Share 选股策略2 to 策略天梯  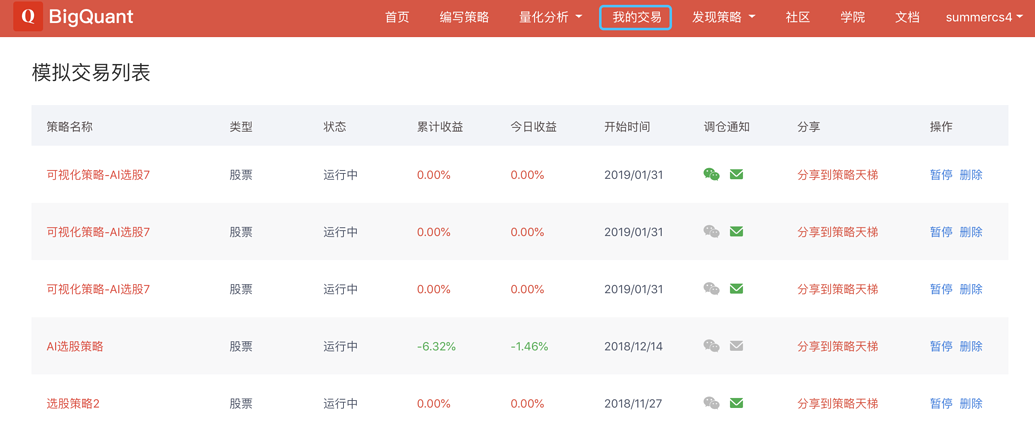[838, 403]
